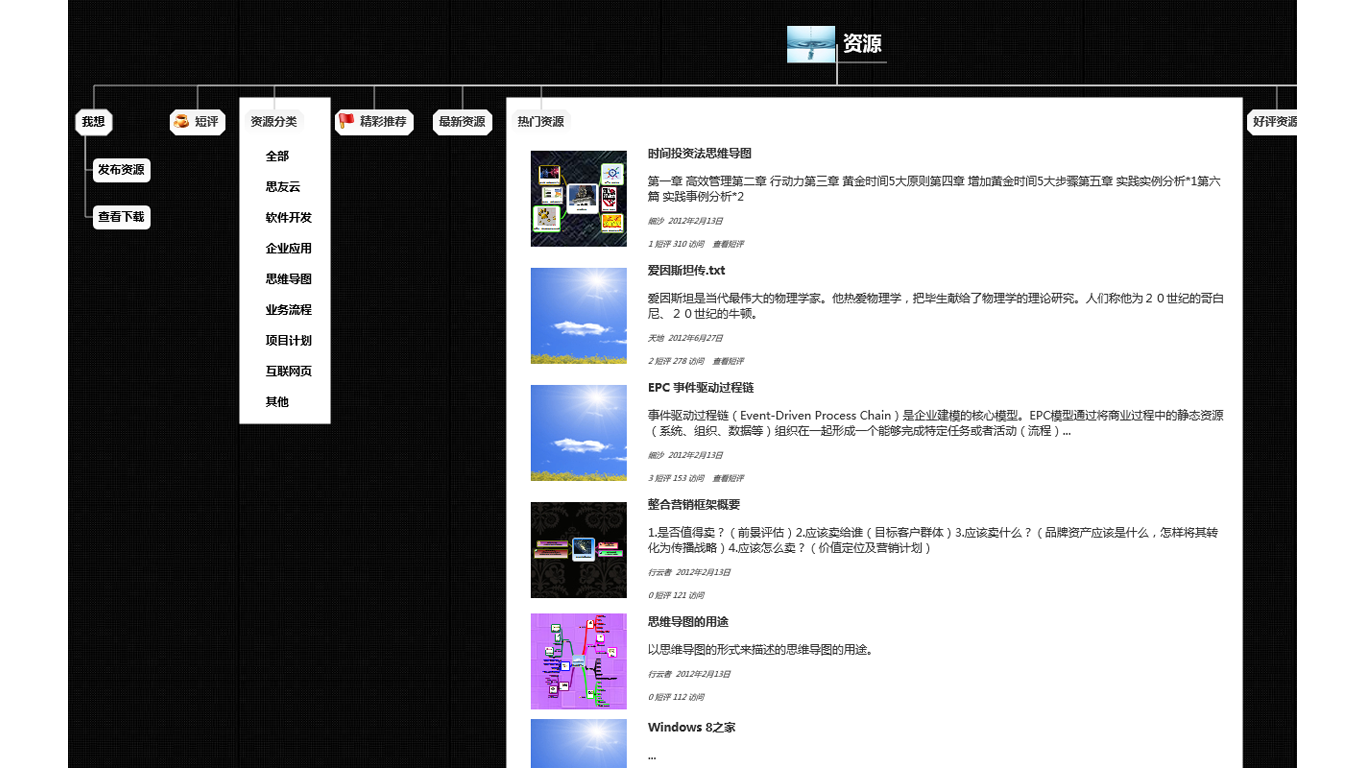Image resolution: width=1366 pixels, height=768 pixels.
Task: Open the EPC 事件驱动过程链 title link
Action: pyautogui.click(x=701, y=388)
